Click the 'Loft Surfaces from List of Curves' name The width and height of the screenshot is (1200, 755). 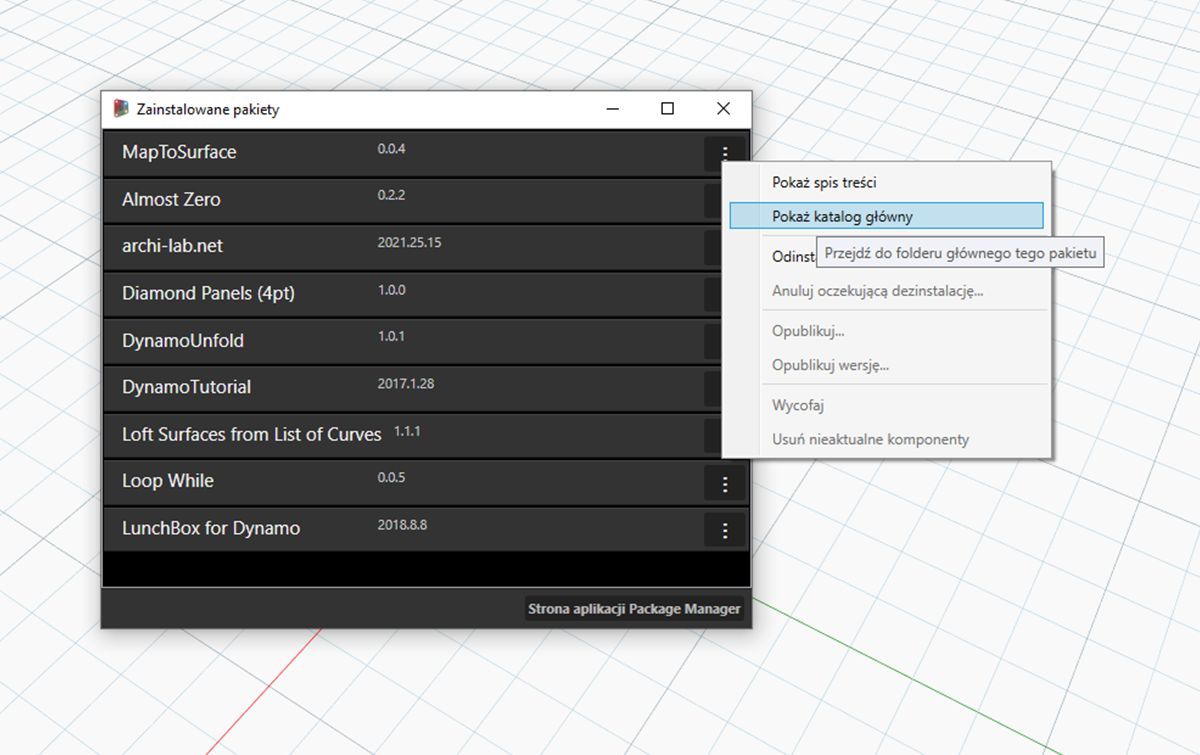click(252, 434)
